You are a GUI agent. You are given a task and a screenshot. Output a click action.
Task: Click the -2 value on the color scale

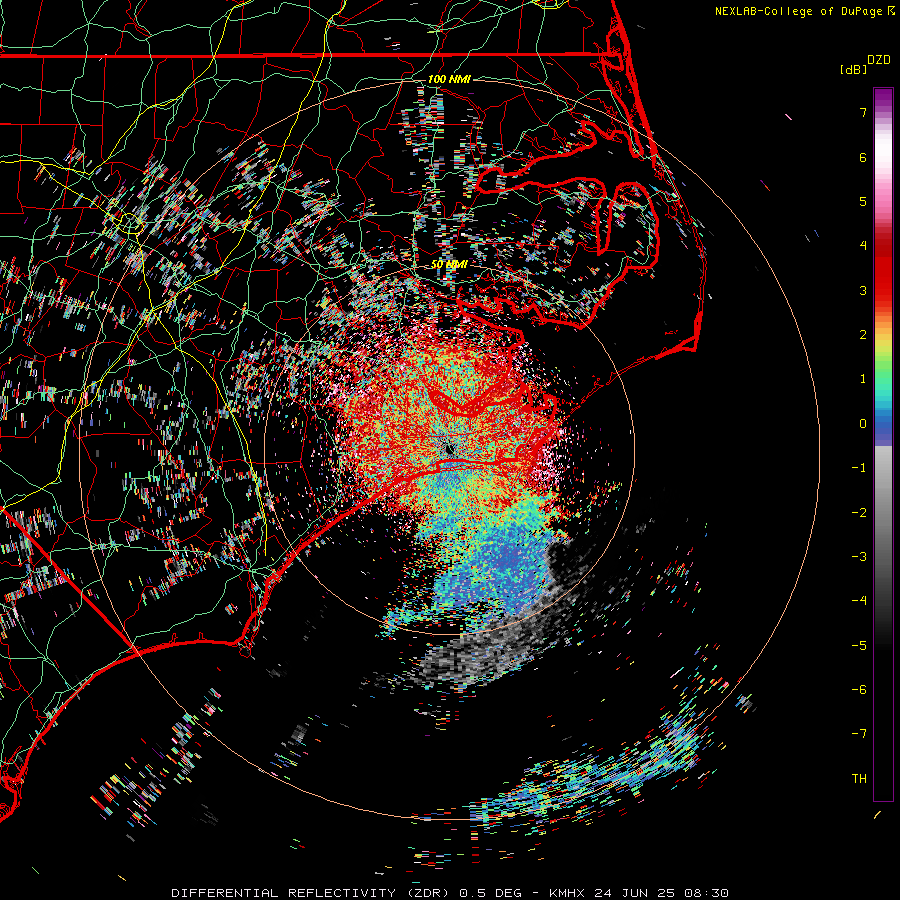(859, 513)
